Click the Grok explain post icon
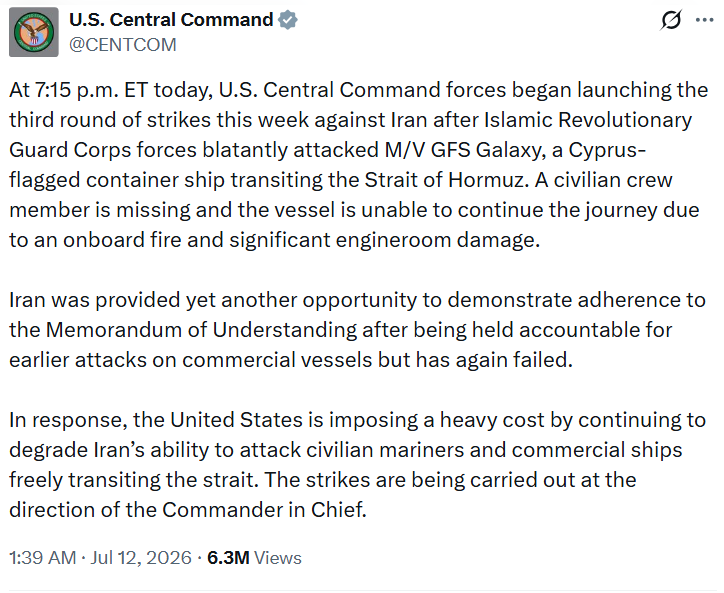The image size is (724, 593). pos(671,20)
